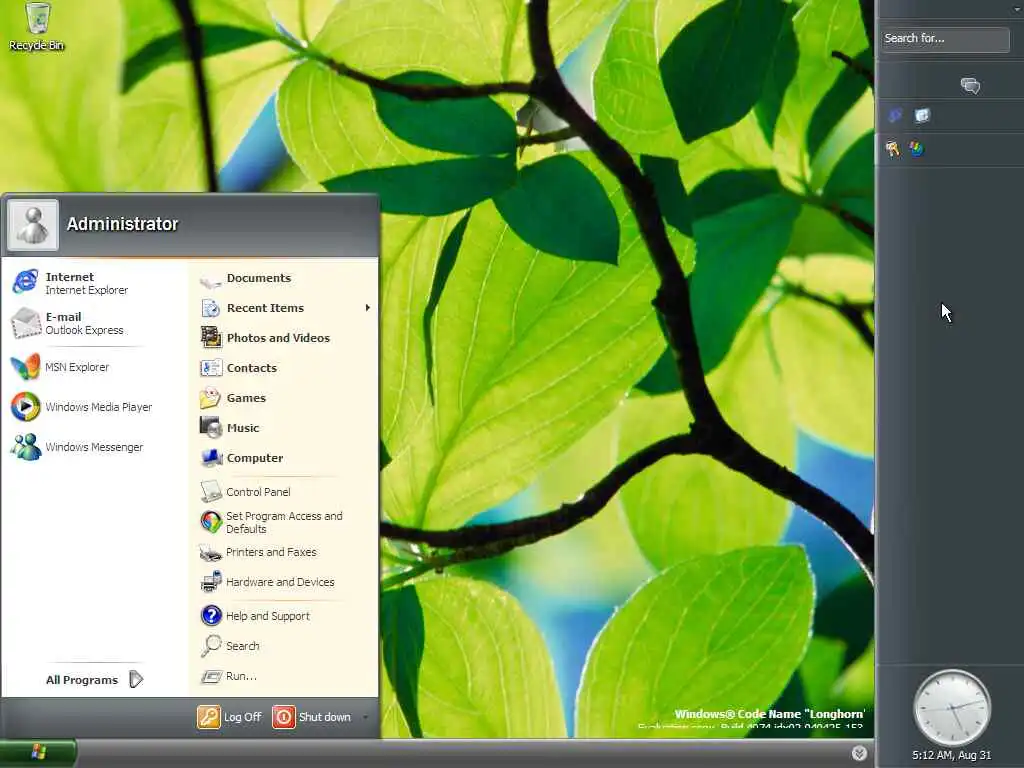Open Help and Support
Viewport: 1024px width, 768px height.
point(256,616)
